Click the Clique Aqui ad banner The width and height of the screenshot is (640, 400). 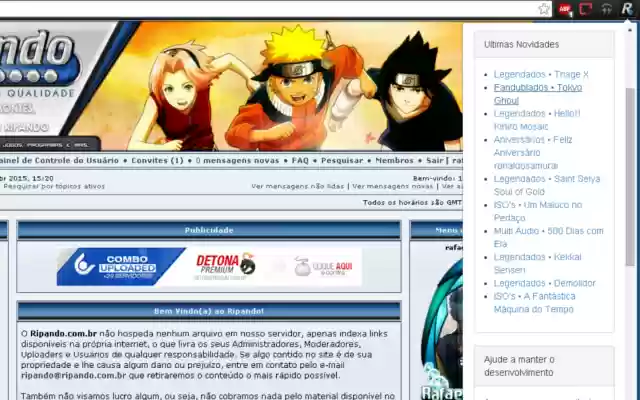tap(323, 266)
